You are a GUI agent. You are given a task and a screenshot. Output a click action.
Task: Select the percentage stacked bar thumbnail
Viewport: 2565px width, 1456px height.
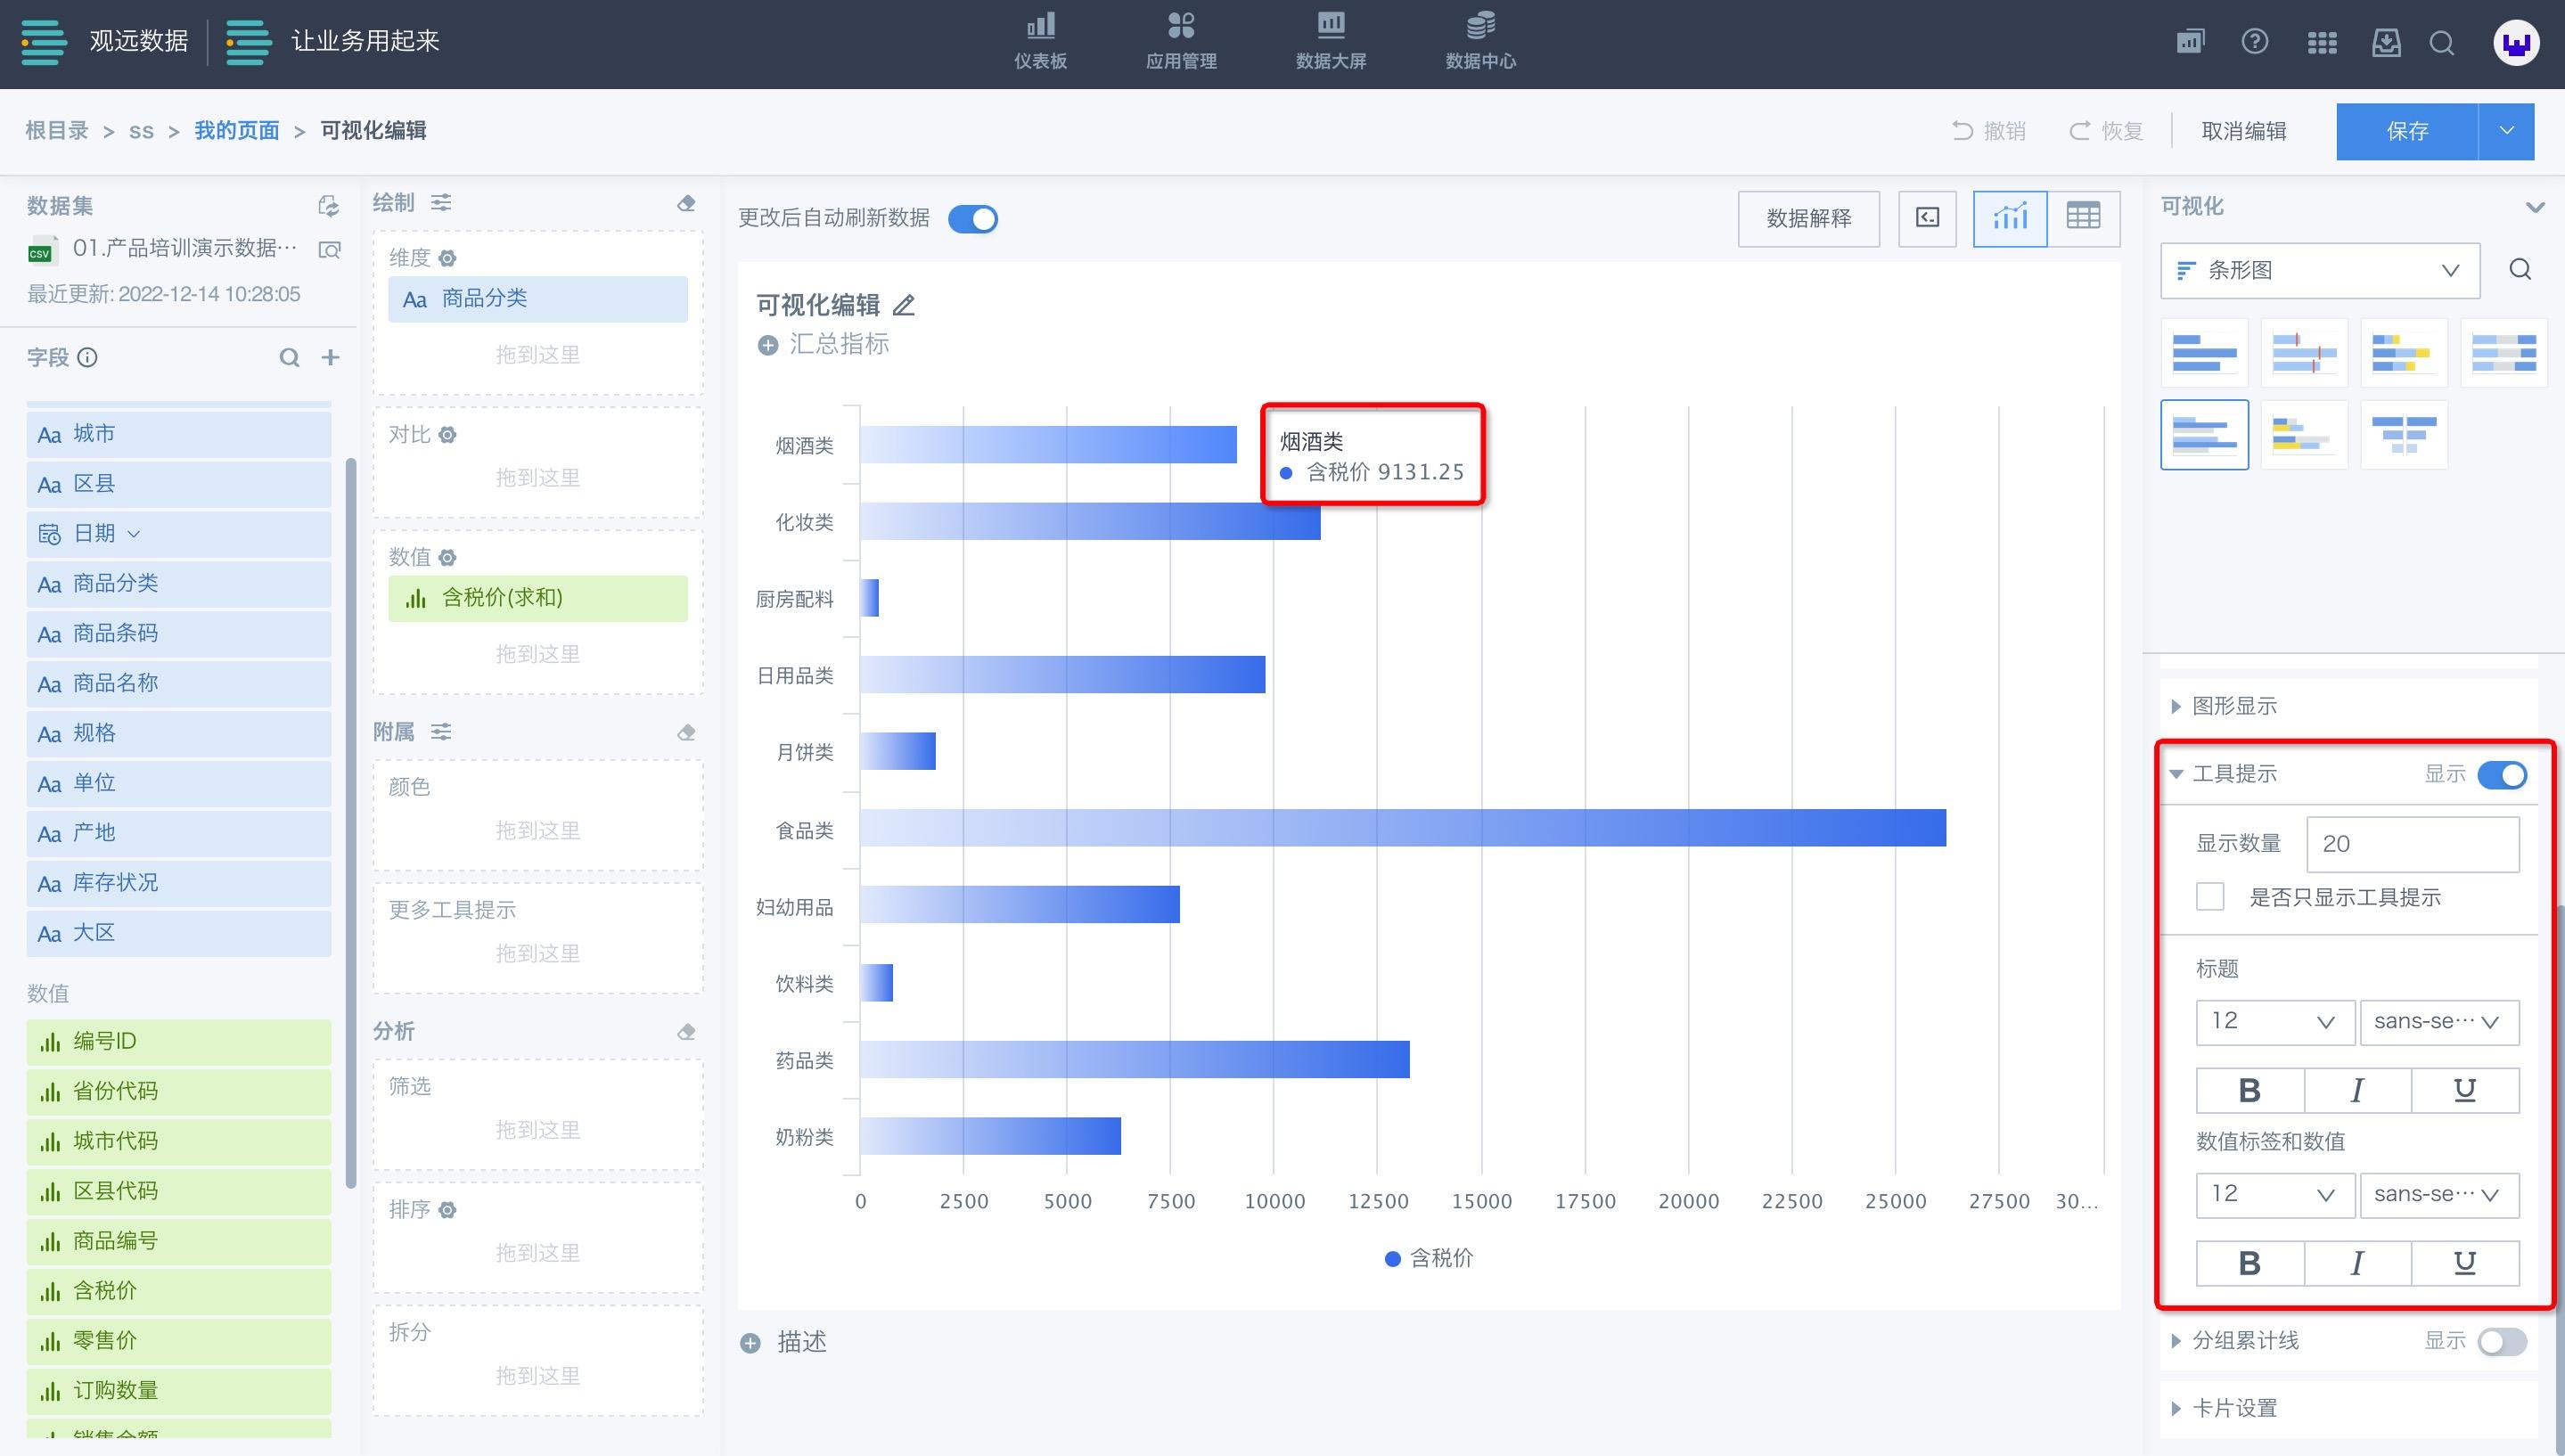click(x=2503, y=353)
